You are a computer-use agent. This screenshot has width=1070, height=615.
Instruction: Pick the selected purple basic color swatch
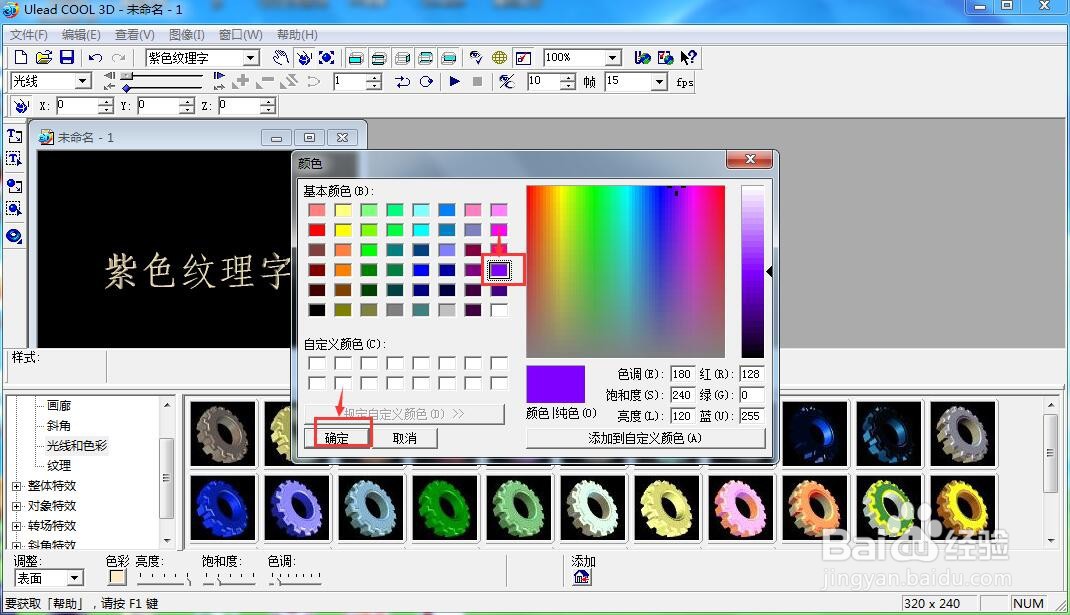click(x=499, y=270)
